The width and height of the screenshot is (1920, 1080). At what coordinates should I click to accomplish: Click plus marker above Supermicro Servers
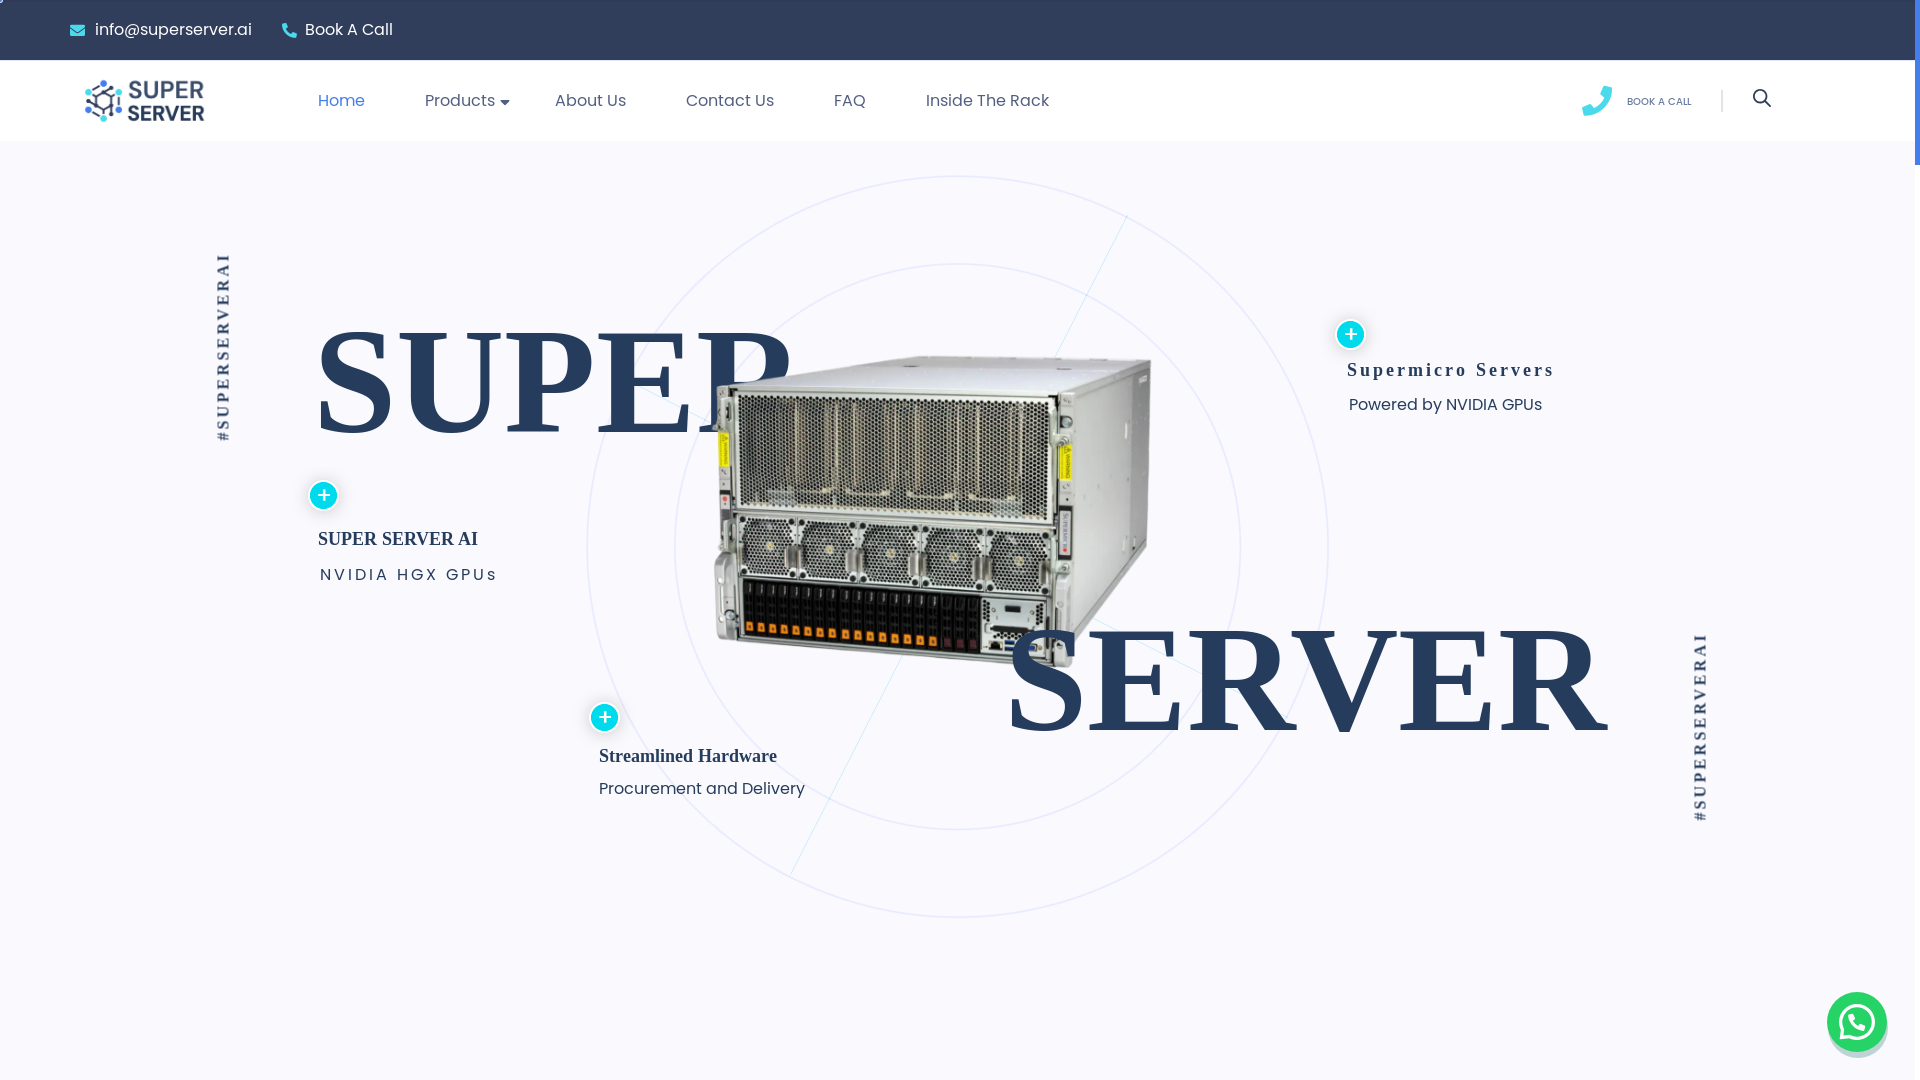[x=1350, y=334]
